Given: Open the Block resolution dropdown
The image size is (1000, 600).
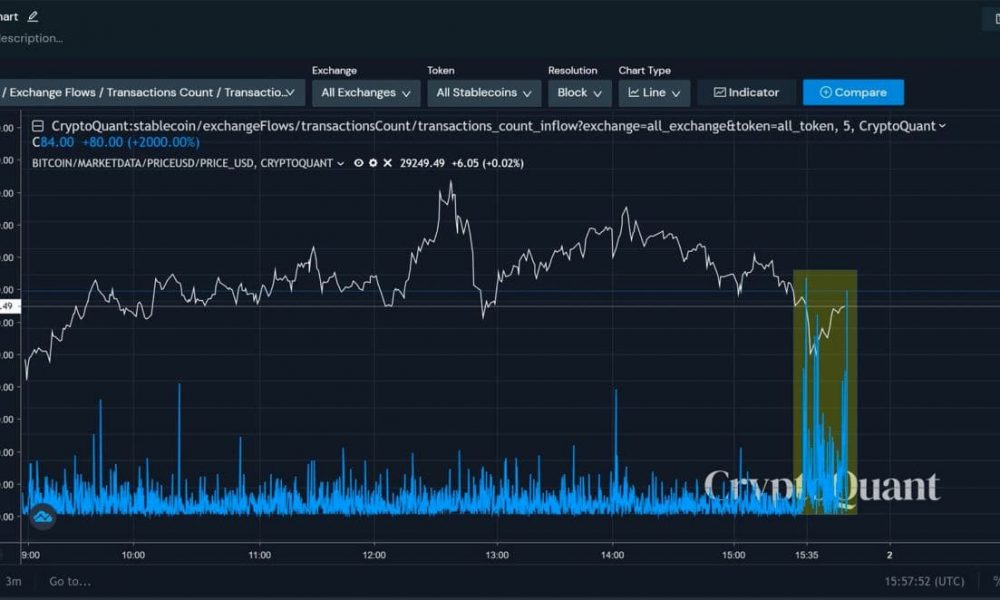Looking at the screenshot, I should 579,92.
